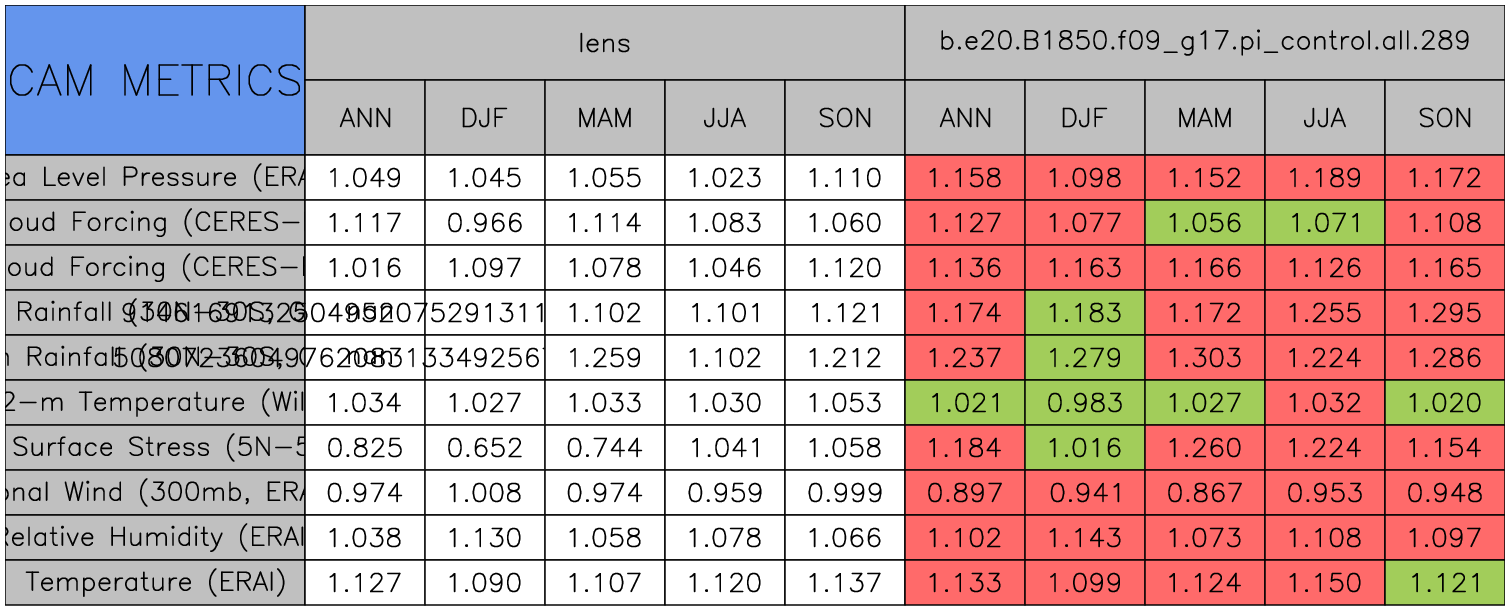
Task: Select the white cell showing 1.259
Action: point(604,358)
